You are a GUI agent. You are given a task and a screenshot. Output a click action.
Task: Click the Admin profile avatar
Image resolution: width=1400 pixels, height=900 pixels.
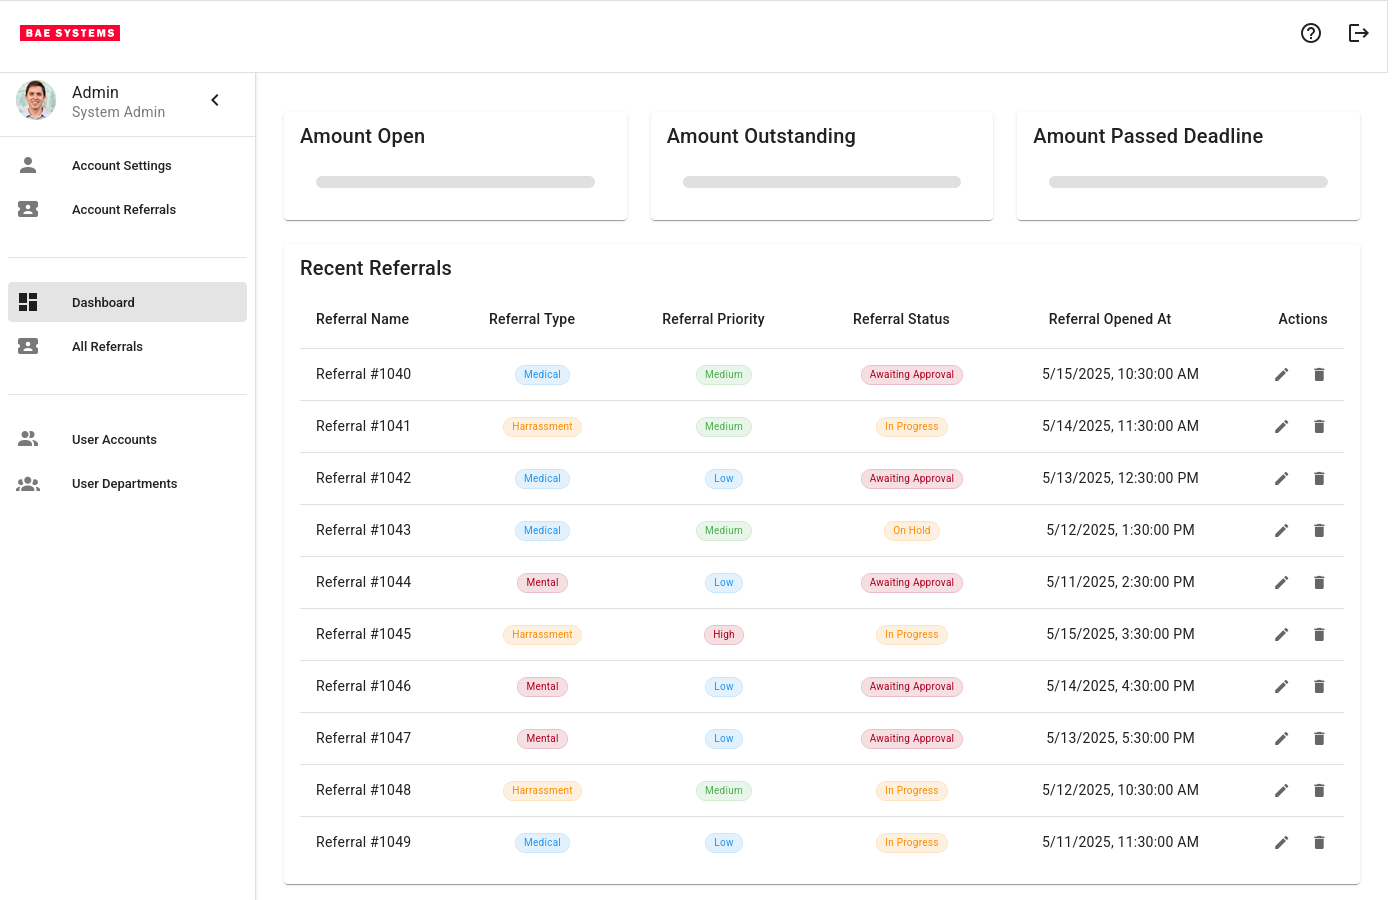point(36,100)
